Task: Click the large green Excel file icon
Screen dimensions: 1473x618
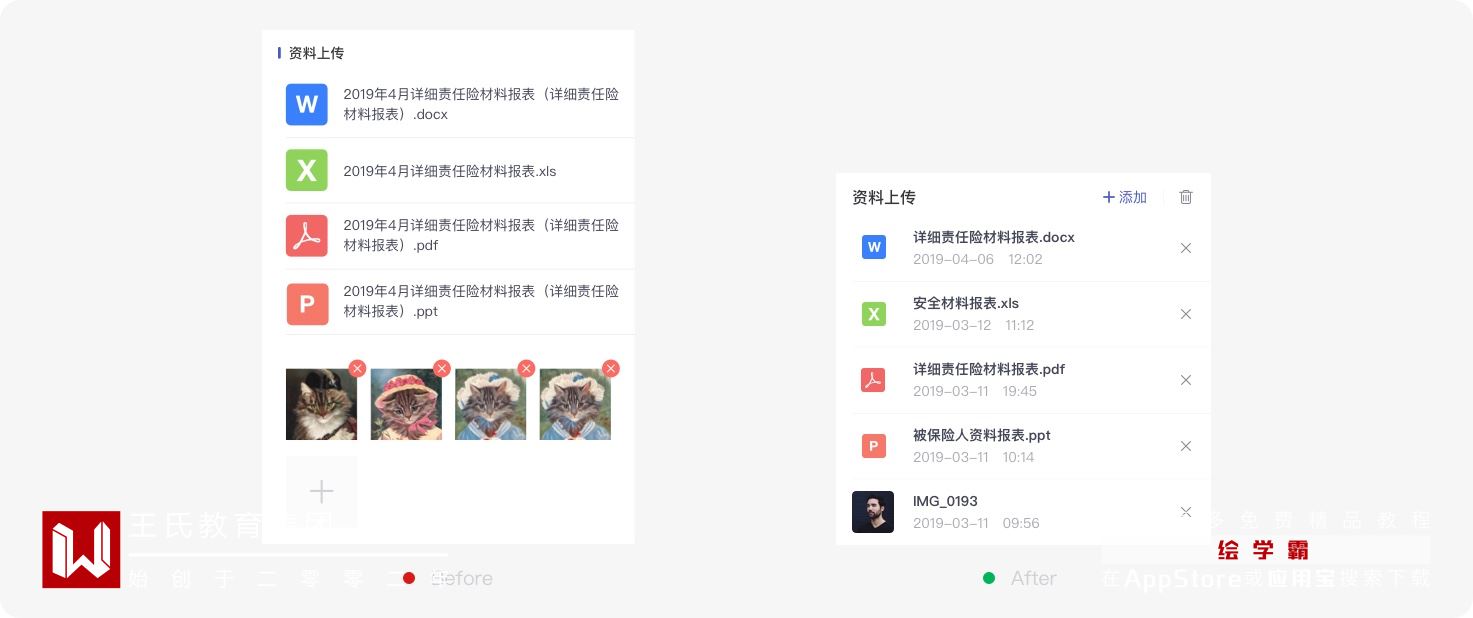Action: click(x=307, y=170)
